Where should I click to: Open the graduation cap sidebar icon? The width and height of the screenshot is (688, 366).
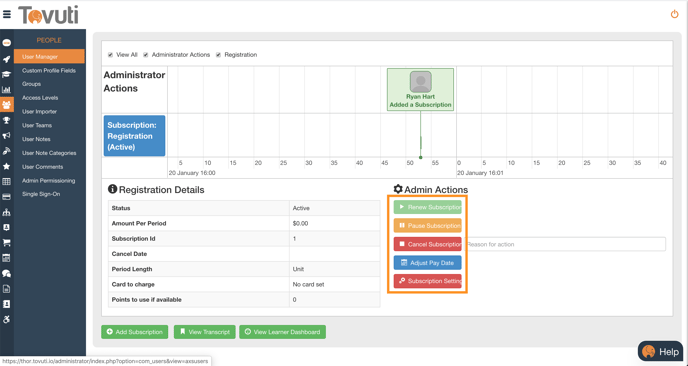pos(7,74)
